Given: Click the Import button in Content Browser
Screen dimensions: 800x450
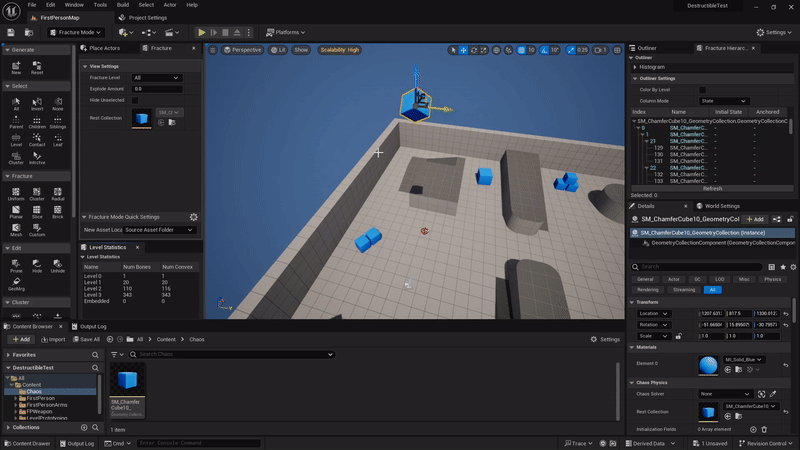Looking at the screenshot, I should pos(53,339).
